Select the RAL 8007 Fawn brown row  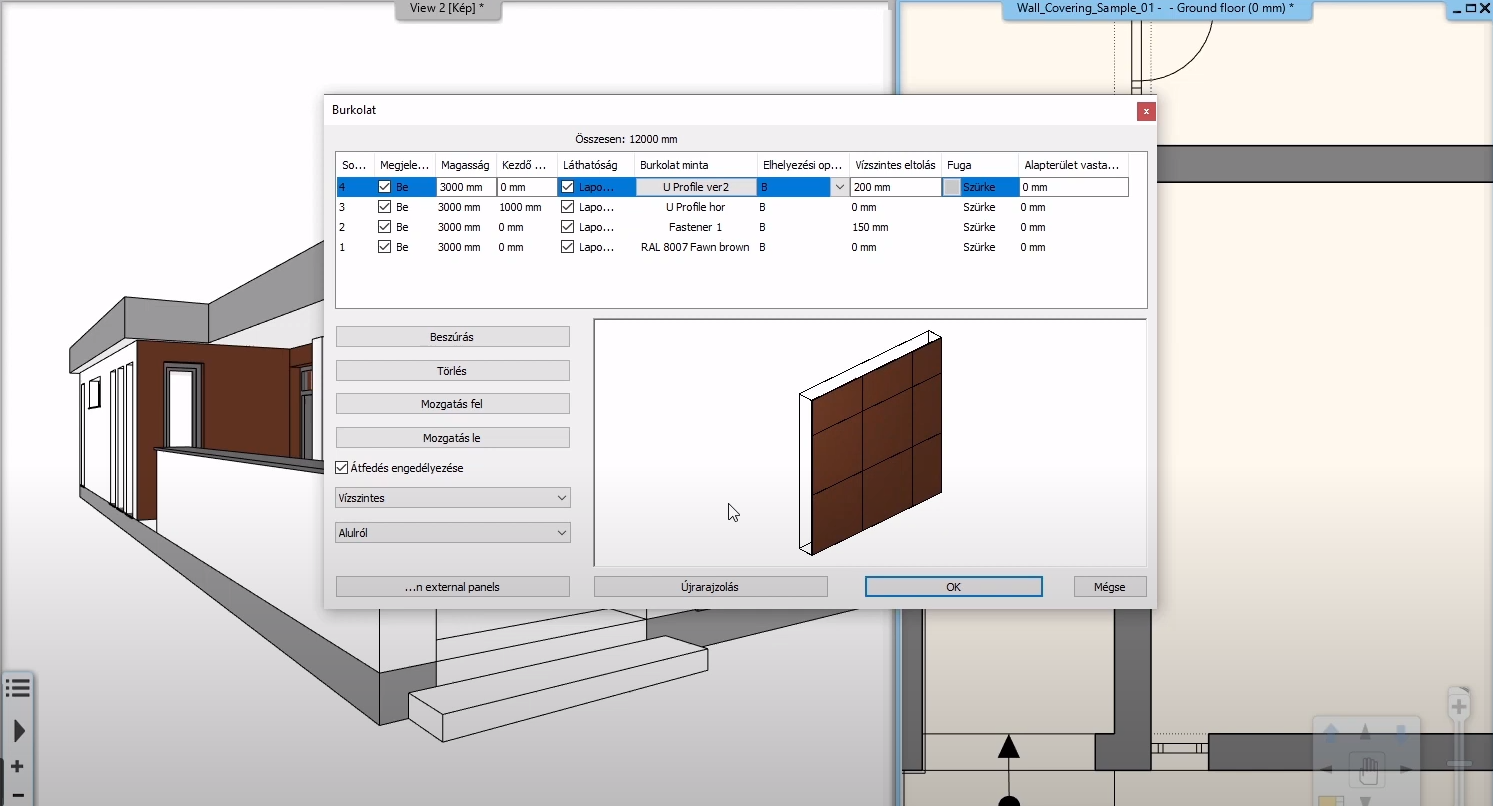click(733, 247)
